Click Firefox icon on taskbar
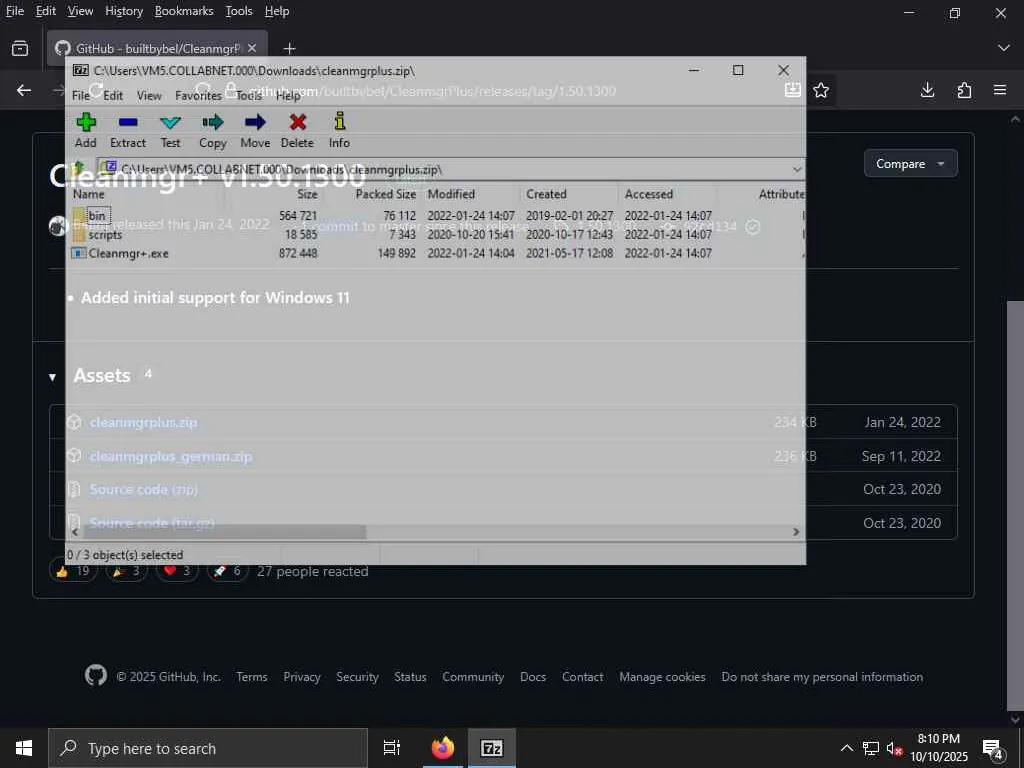The width and height of the screenshot is (1024, 768). tap(443, 748)
